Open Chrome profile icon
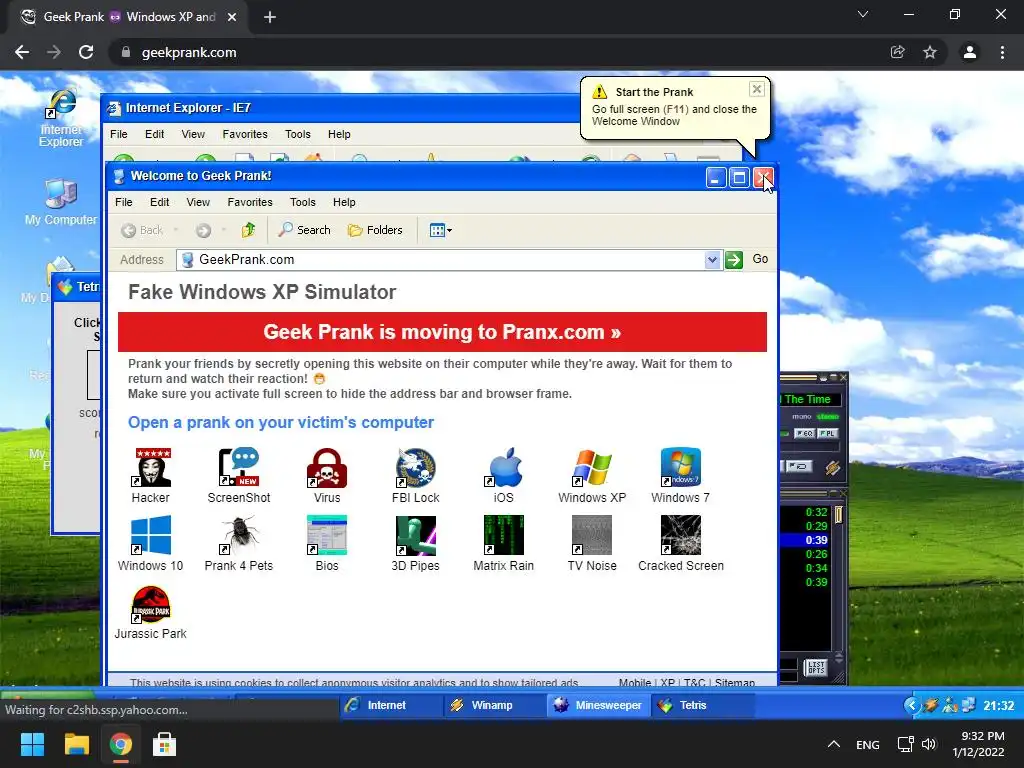 970,52
